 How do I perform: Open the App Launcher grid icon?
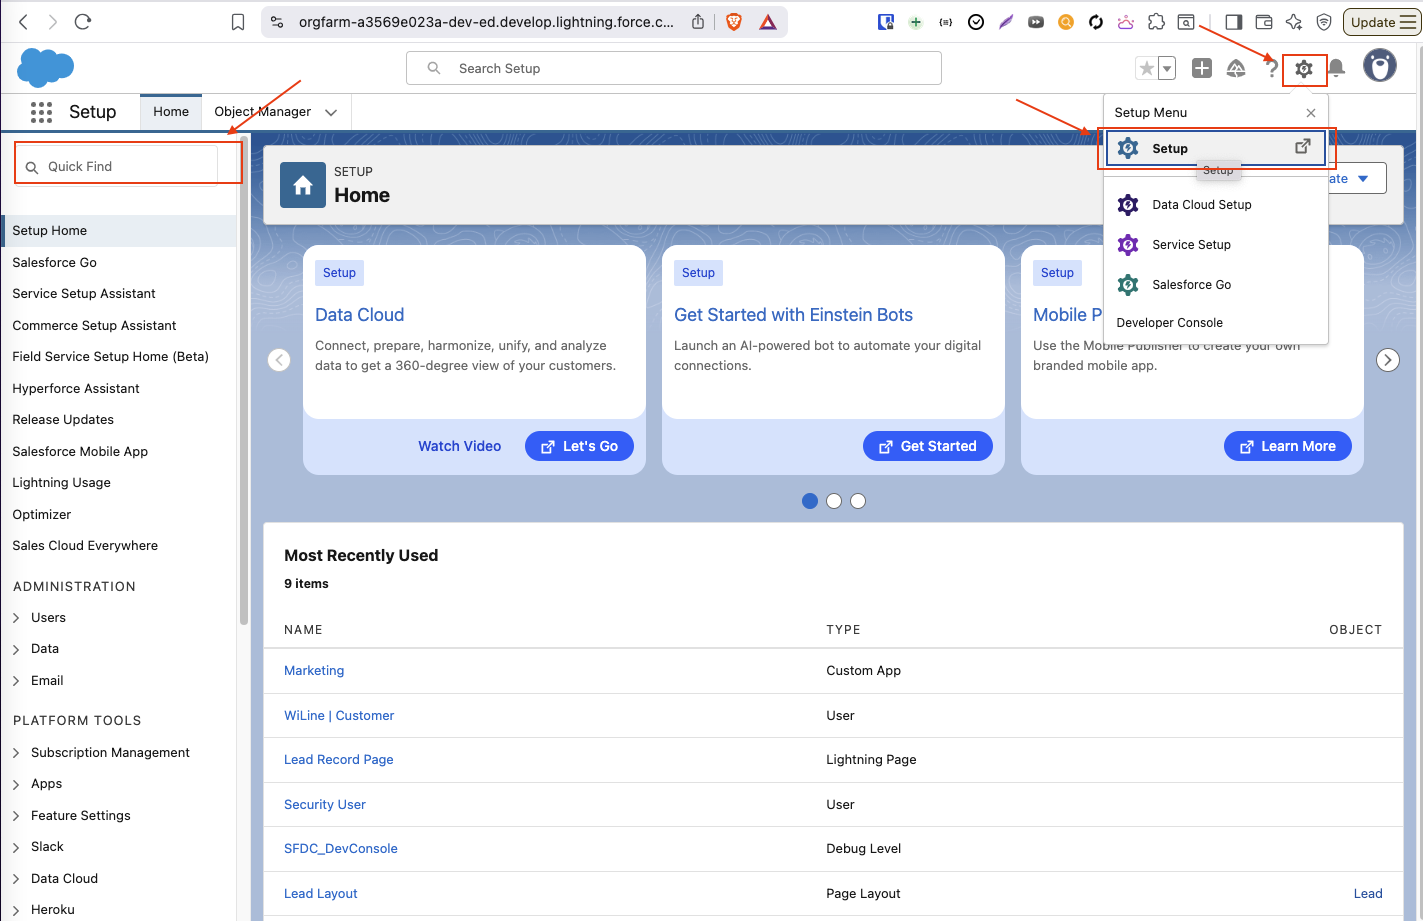[x=41, y=112]
